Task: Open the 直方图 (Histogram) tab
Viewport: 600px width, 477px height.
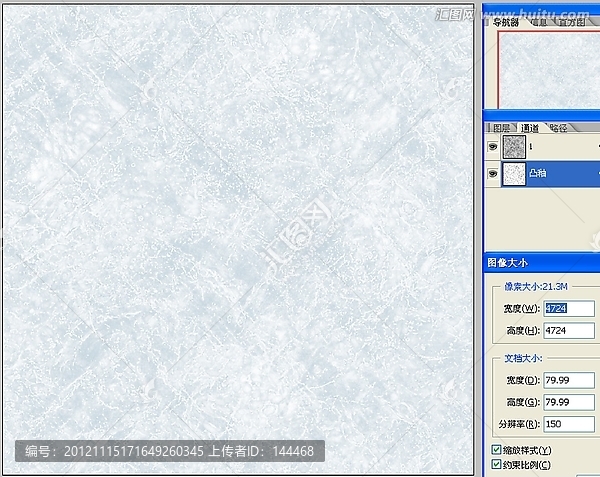Action: 572,23
